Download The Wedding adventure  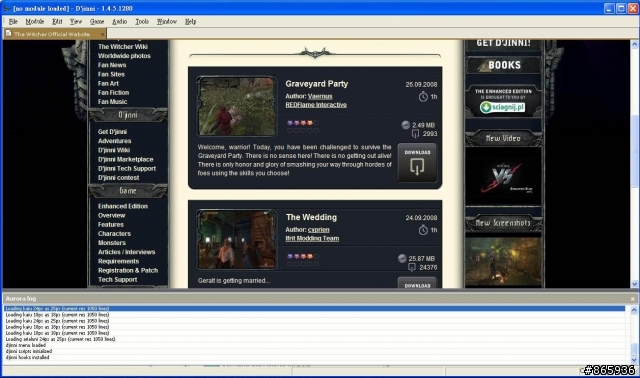click(x=417, y=283)
